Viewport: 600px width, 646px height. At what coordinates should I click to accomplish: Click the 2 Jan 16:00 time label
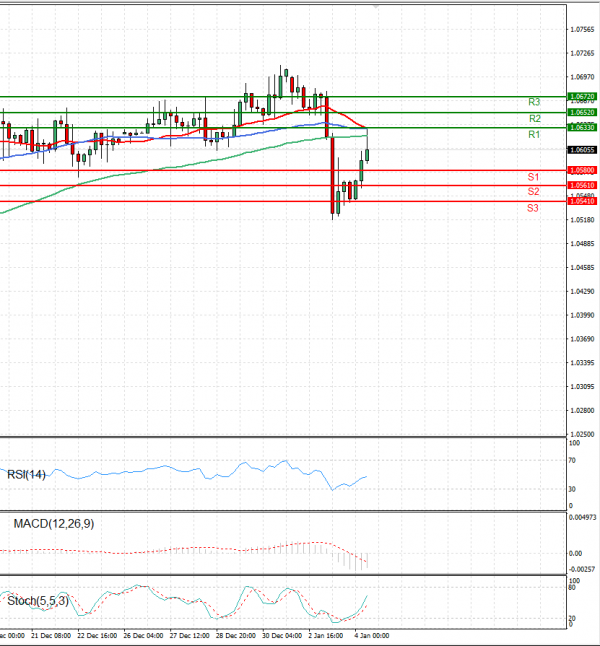(326, 636)
